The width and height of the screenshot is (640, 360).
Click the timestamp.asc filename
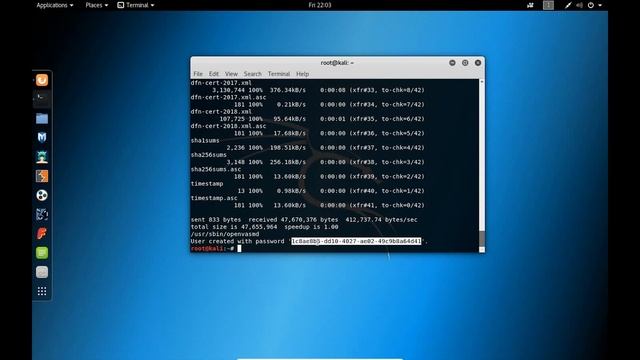click(214, 198)
